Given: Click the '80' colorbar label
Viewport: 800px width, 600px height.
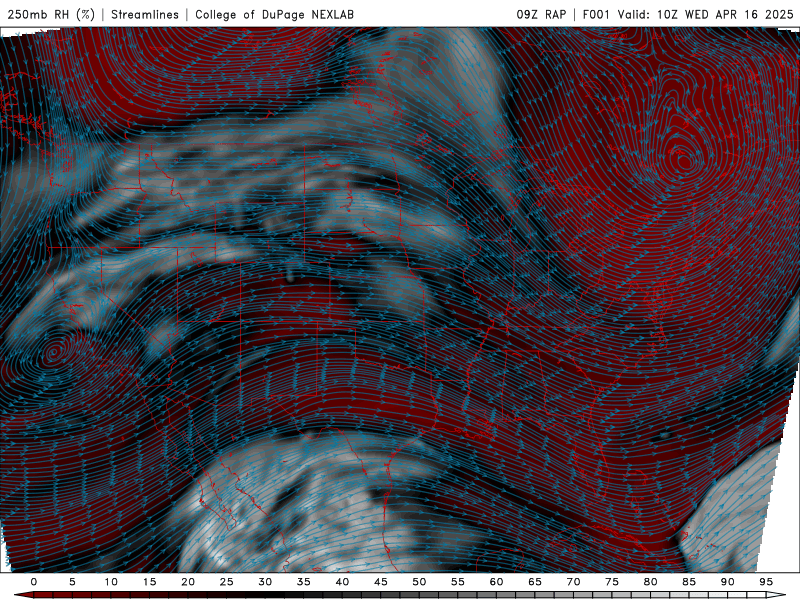Looking at the screenshot, I should click(x=651, y=582).
